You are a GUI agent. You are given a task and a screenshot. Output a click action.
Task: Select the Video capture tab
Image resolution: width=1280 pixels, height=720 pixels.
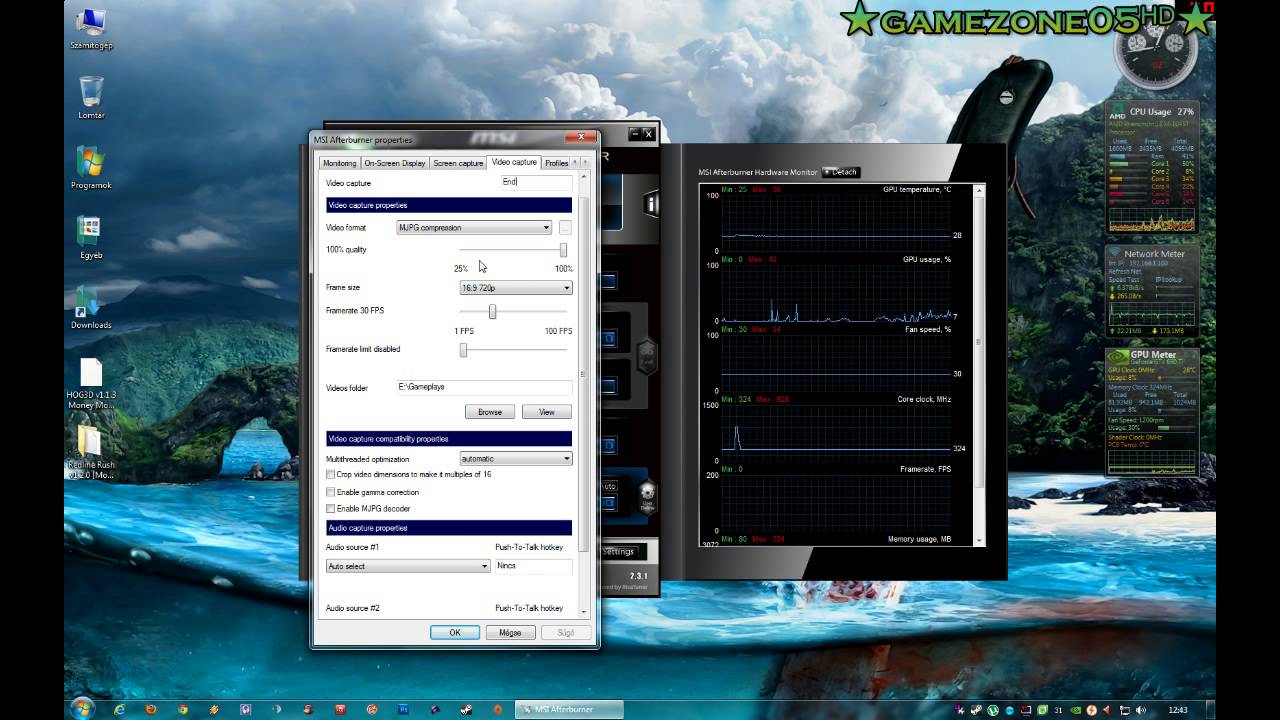point(514,162)
